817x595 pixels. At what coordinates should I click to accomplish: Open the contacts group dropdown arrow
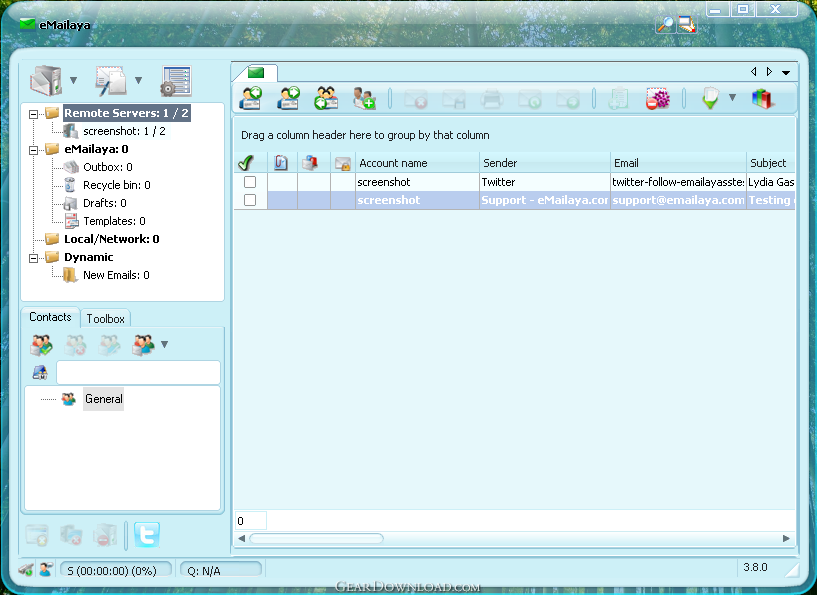(165, 344)
